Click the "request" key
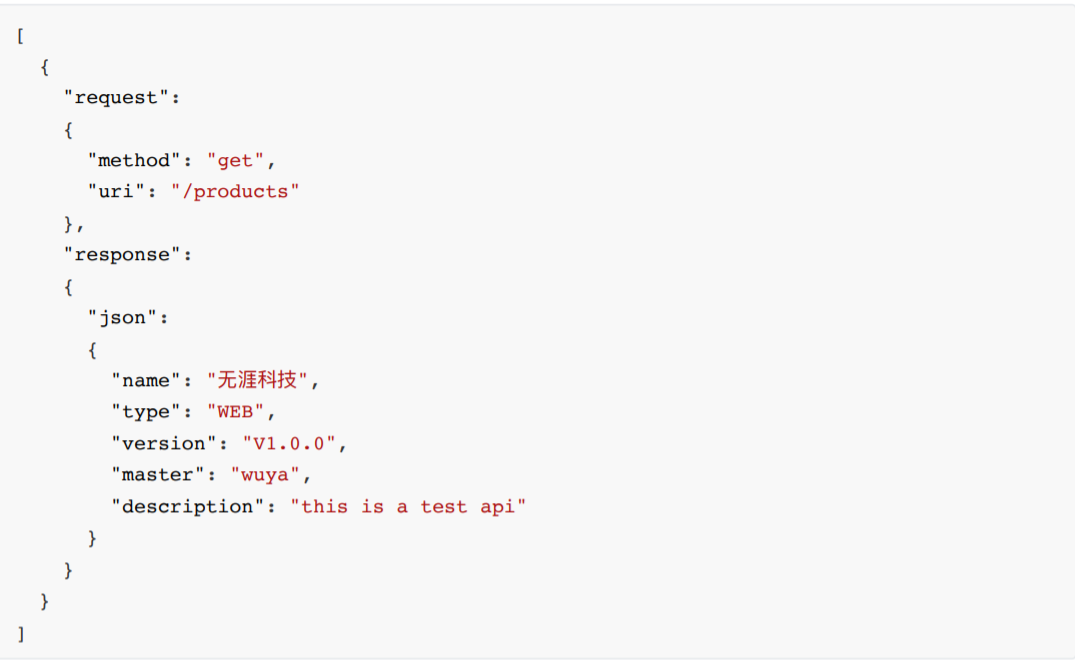 (116, 98)
